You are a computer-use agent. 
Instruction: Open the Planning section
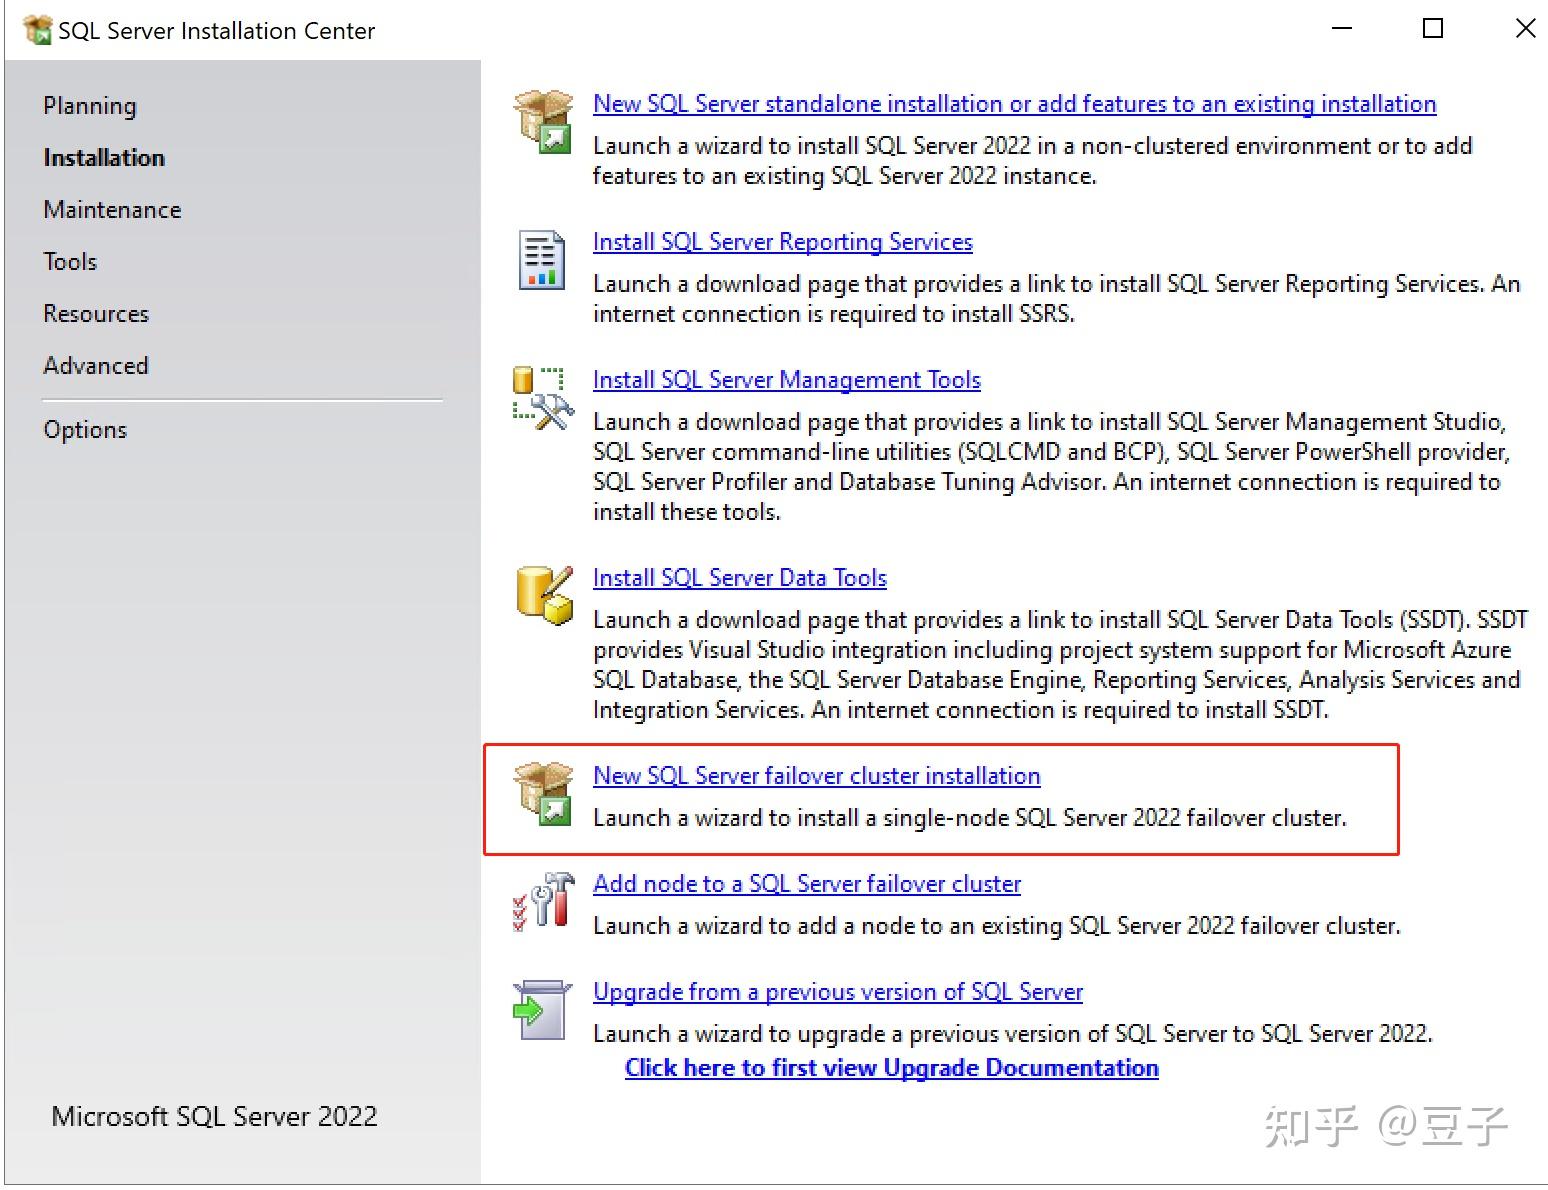(89, 105)
